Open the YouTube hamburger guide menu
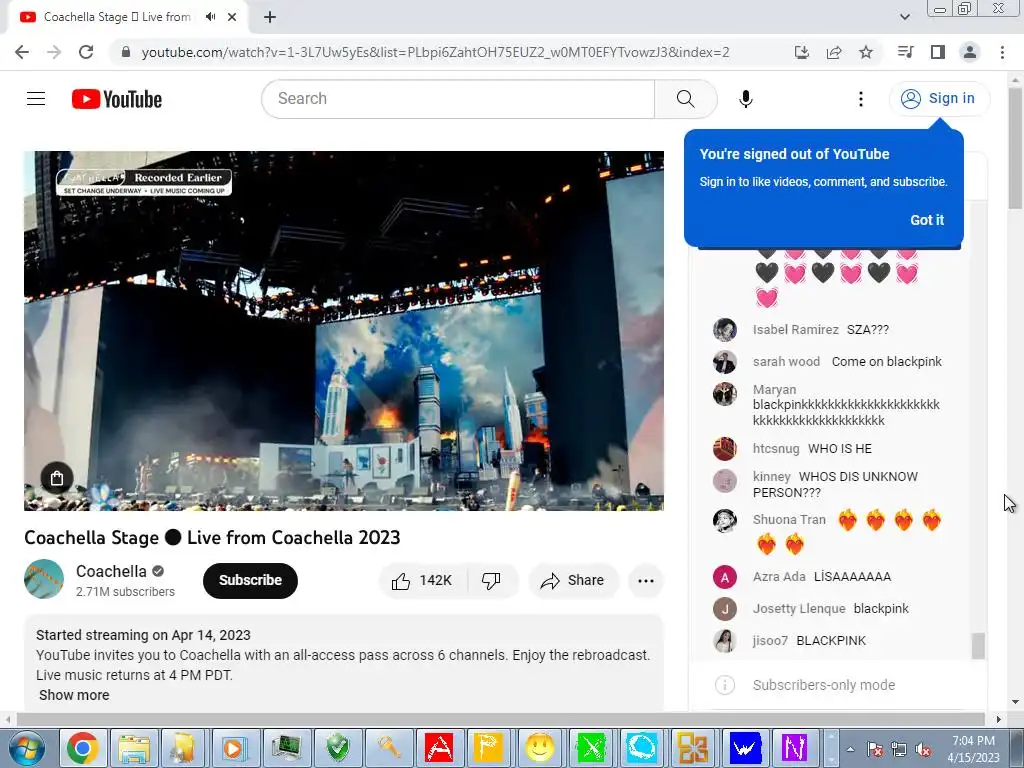 (36, 99)
